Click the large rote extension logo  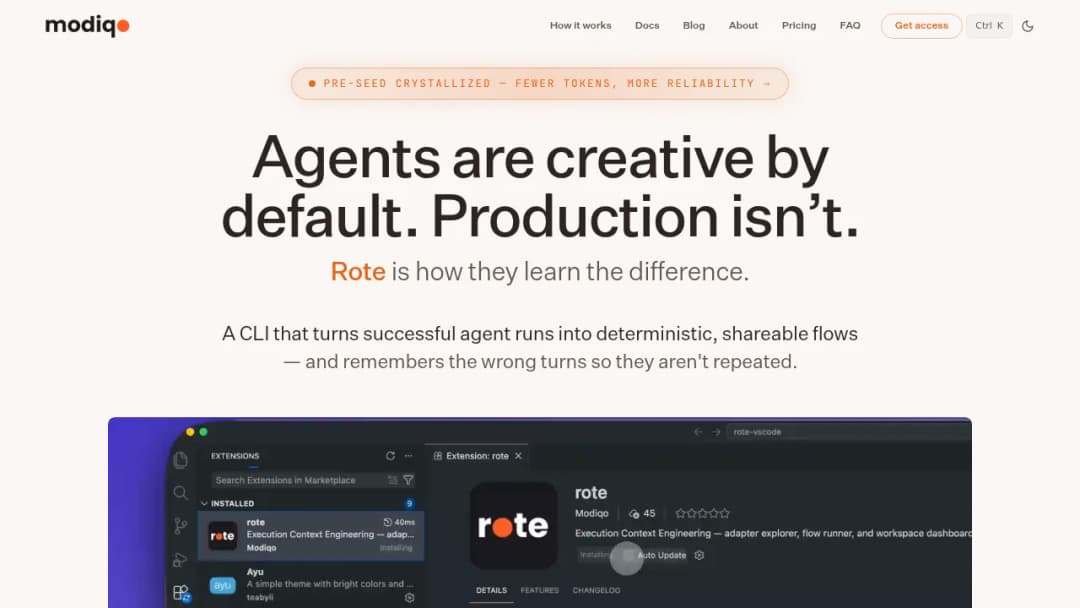(513, 525)
